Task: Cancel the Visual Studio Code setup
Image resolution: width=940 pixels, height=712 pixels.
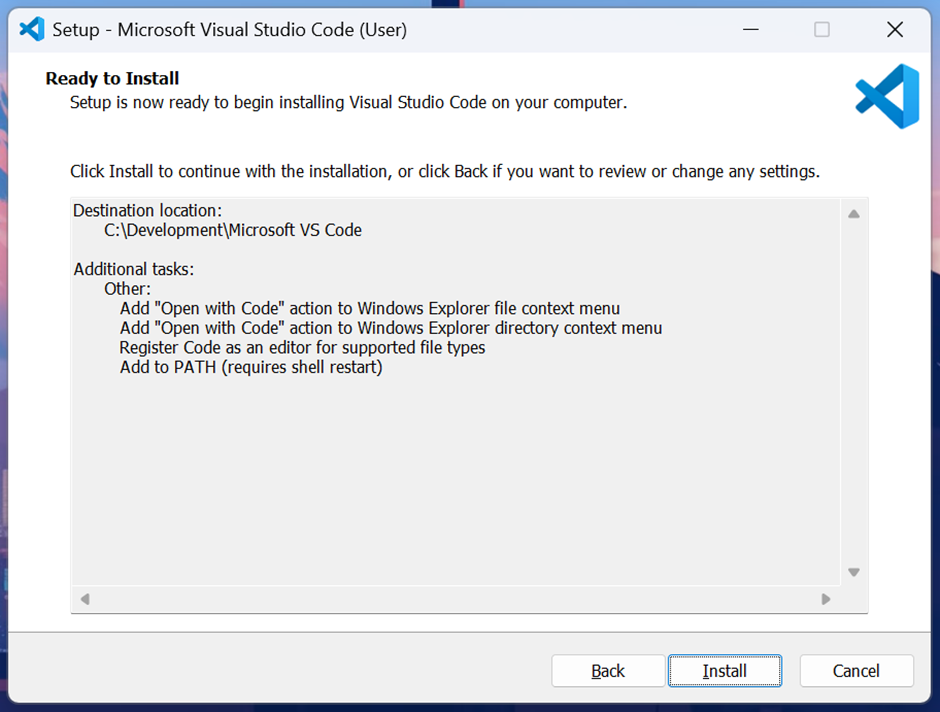Action: click(856, 671)
